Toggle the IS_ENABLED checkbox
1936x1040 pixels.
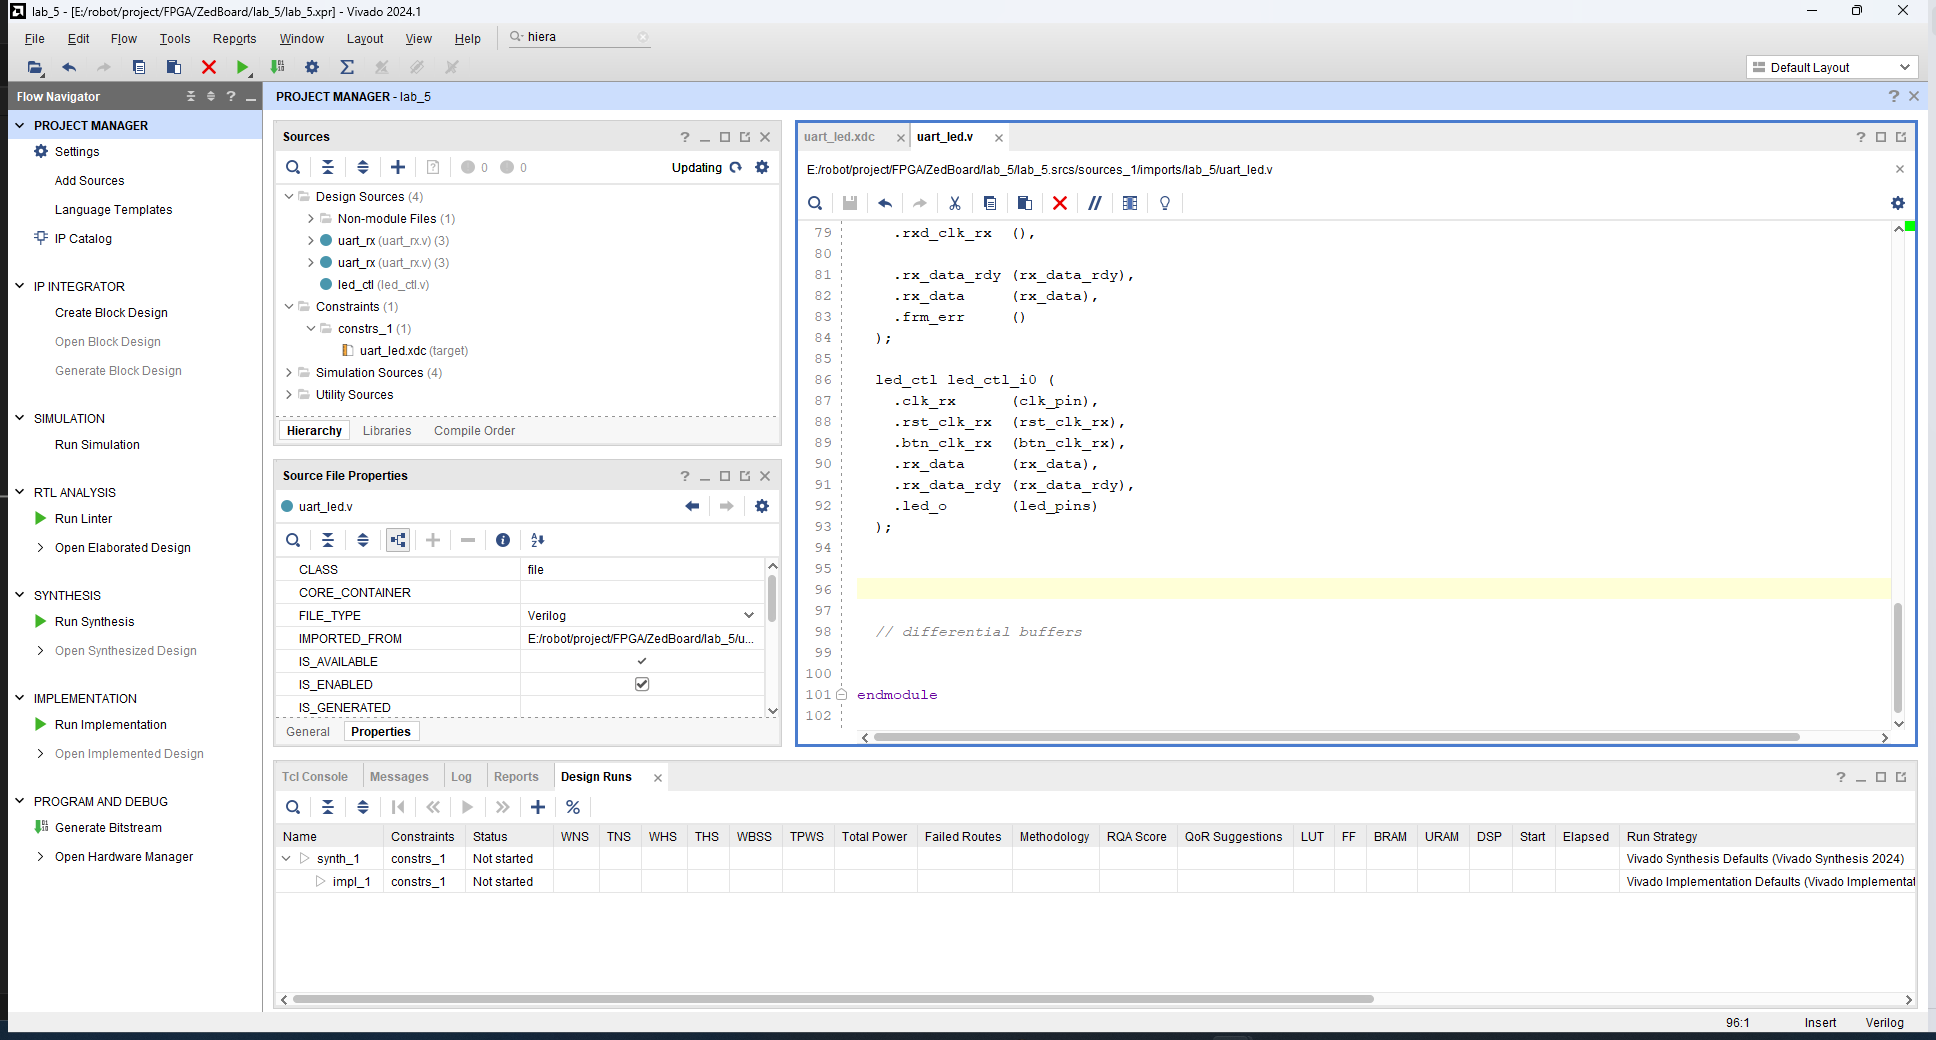(x=642, y=684)
